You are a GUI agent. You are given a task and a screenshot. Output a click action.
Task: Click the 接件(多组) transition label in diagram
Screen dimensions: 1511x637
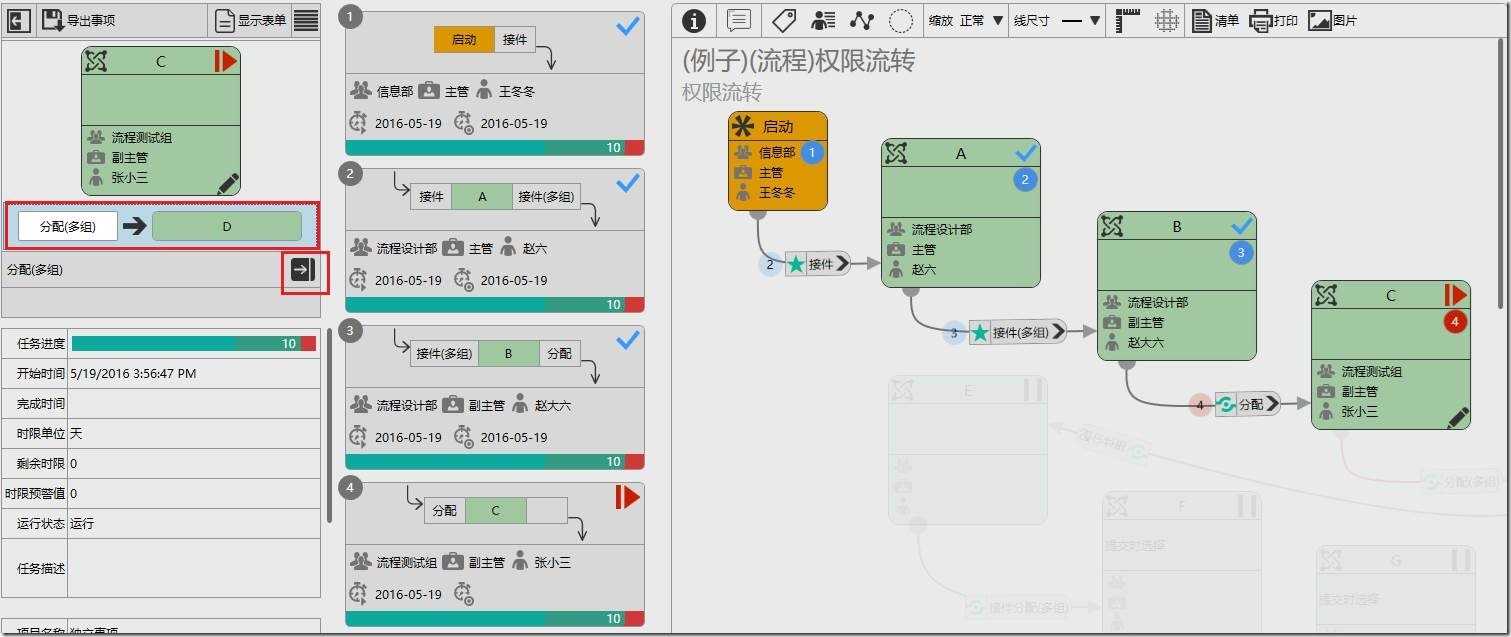click(x=1018, y=332)
